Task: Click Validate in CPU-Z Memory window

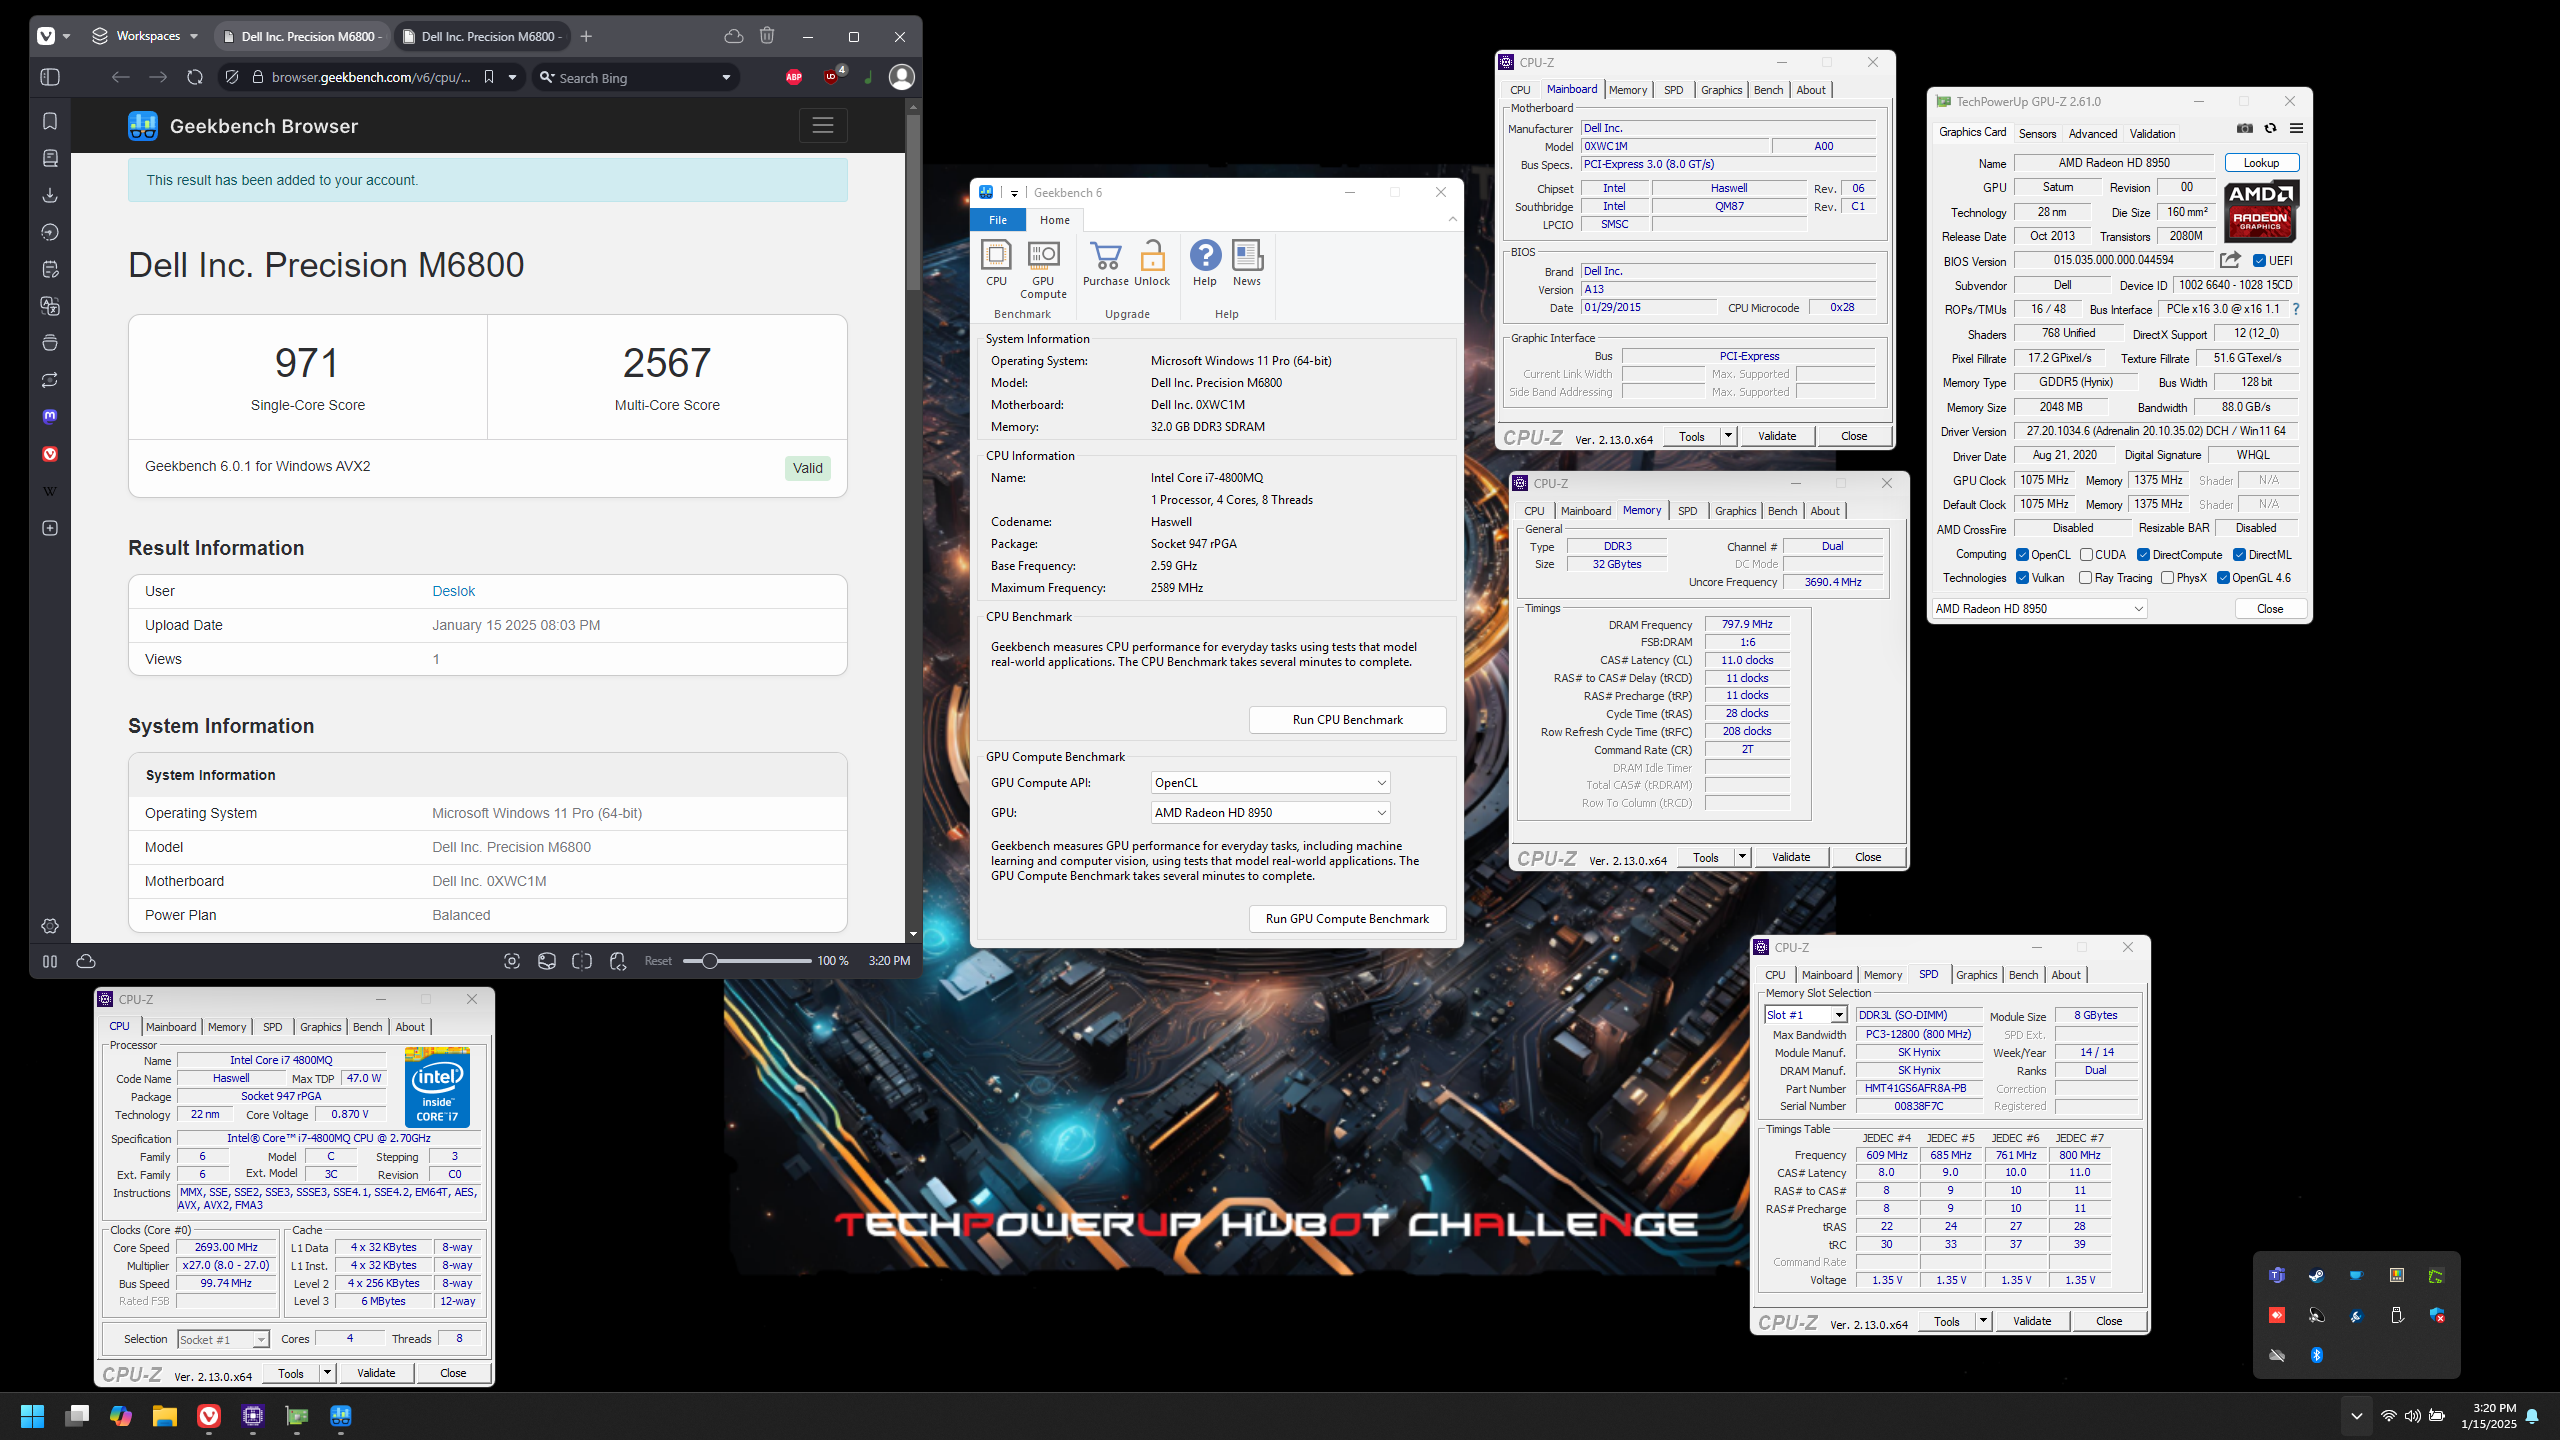Action: (x=1790, y=857)
